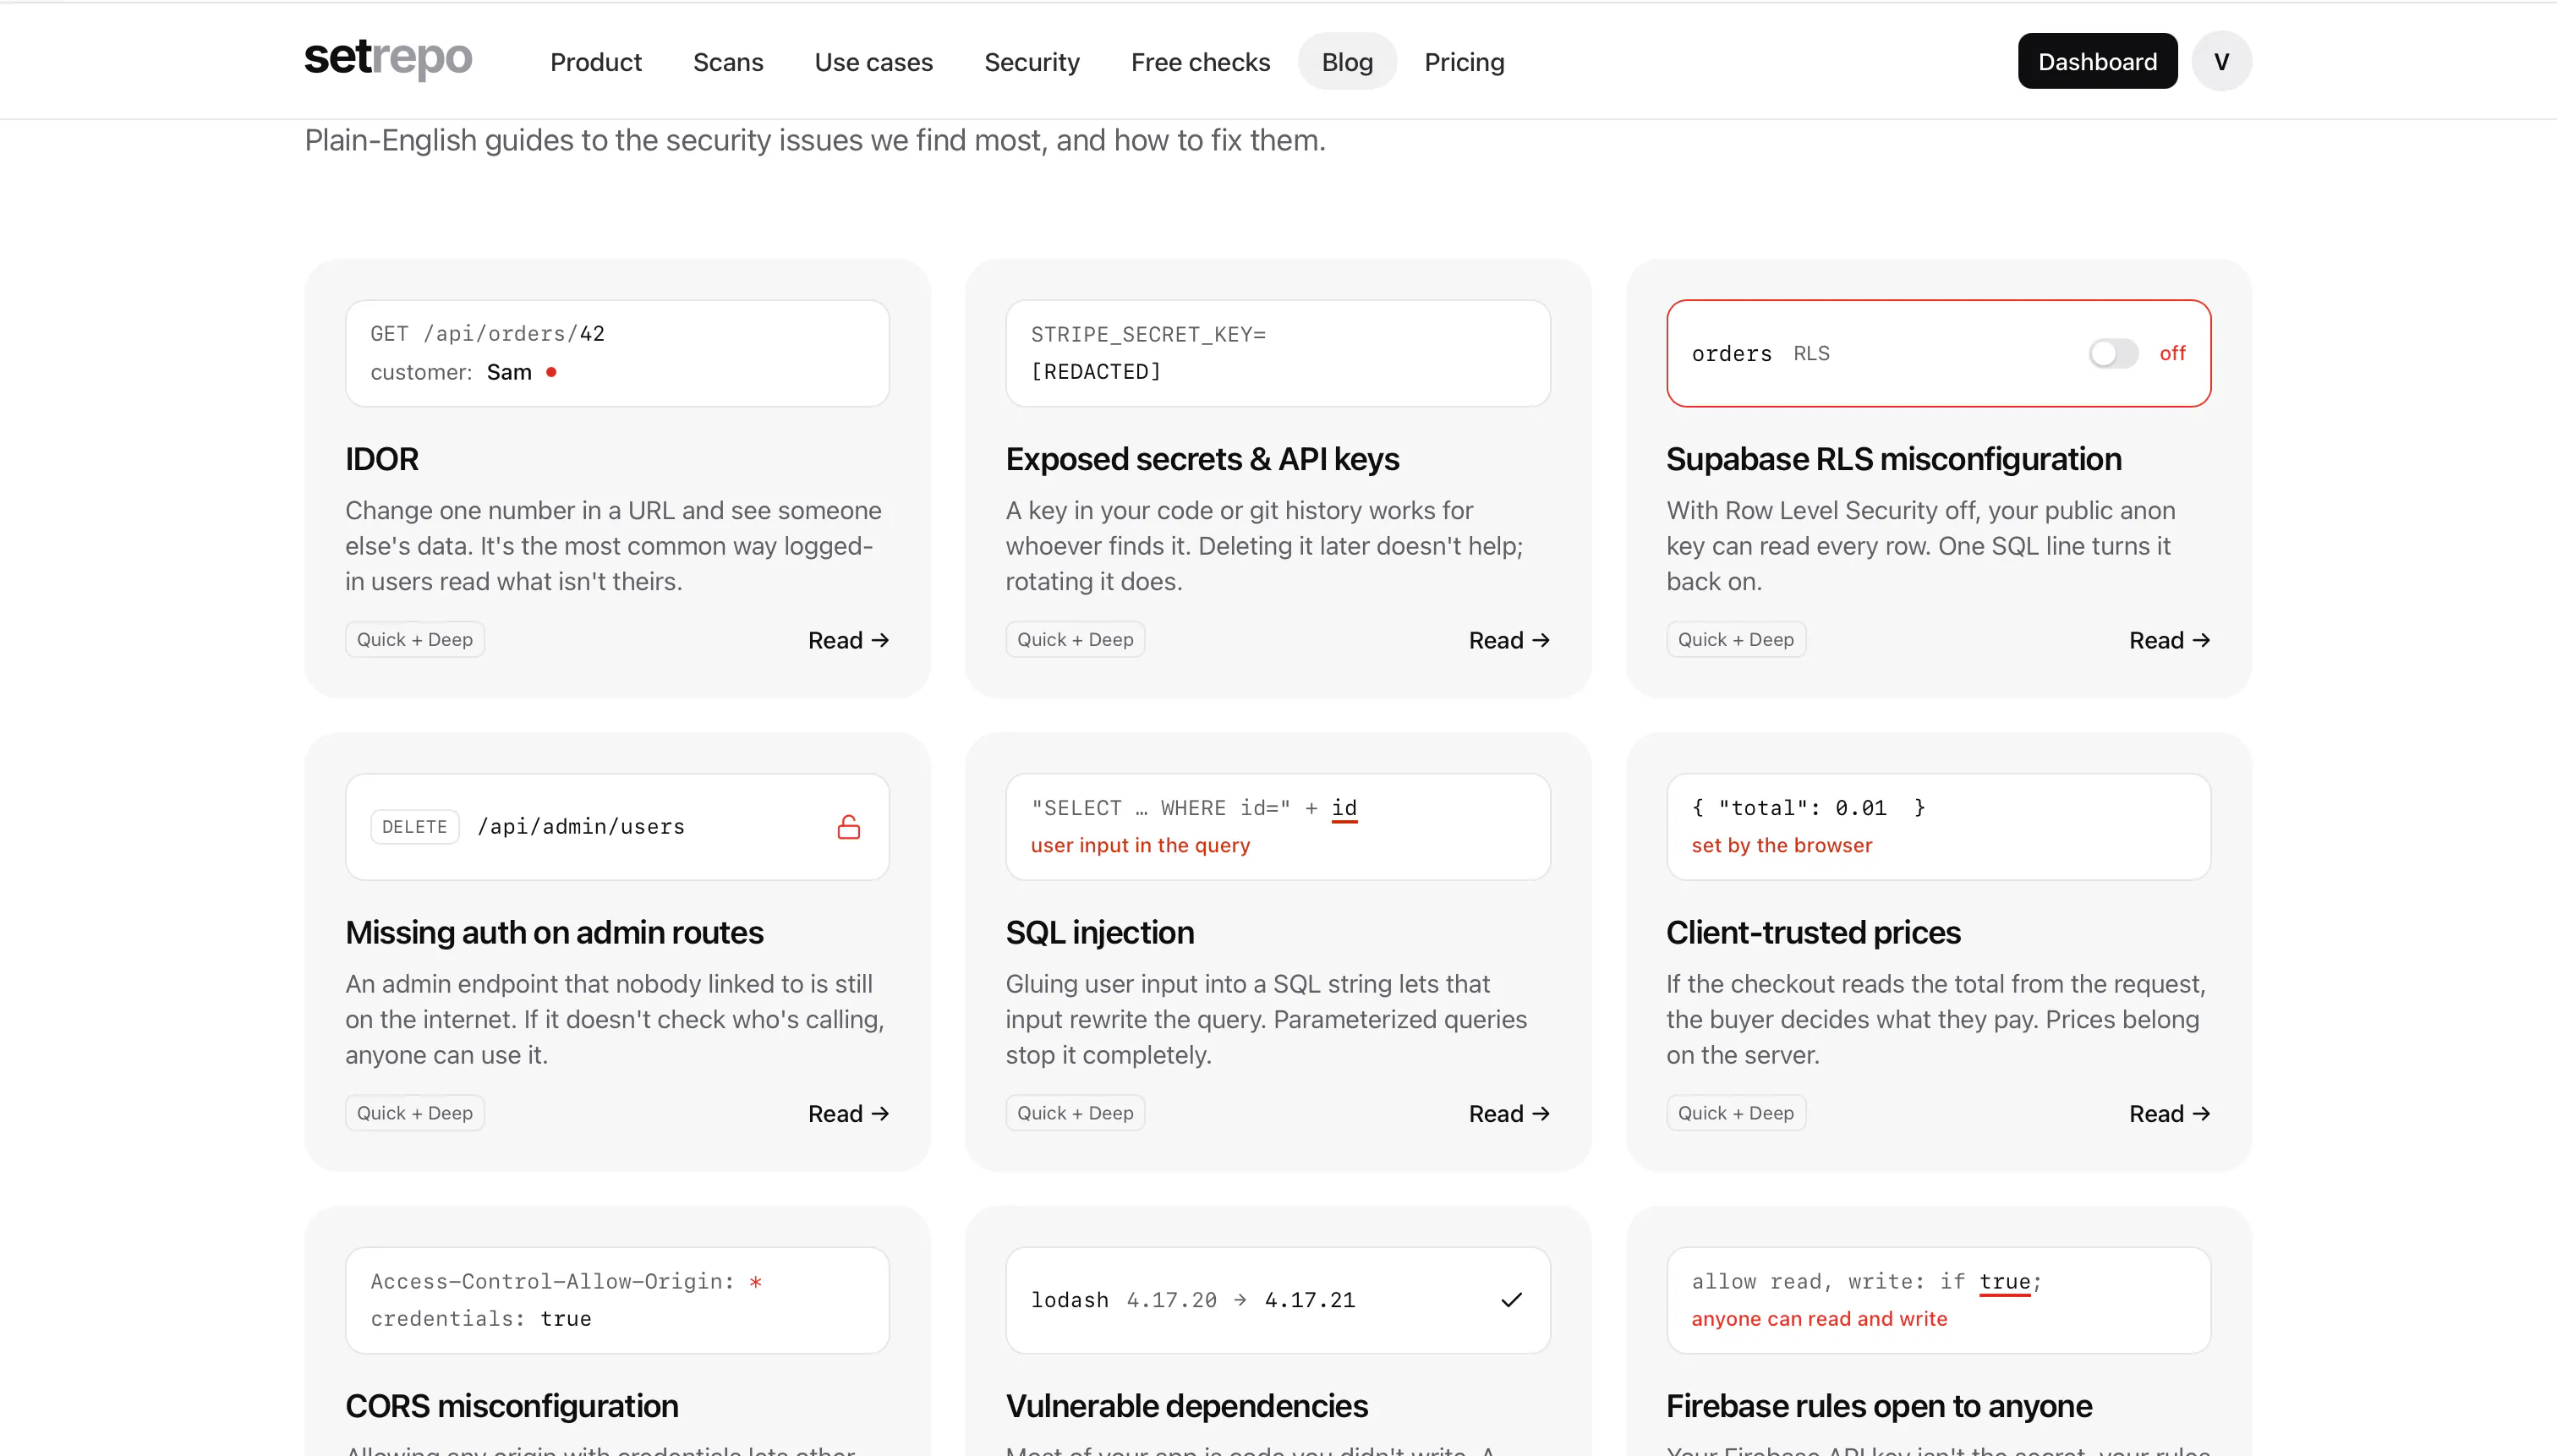
Task: Click Quick + Deep tag on IDOR card
Action: (x=414, y=640)
